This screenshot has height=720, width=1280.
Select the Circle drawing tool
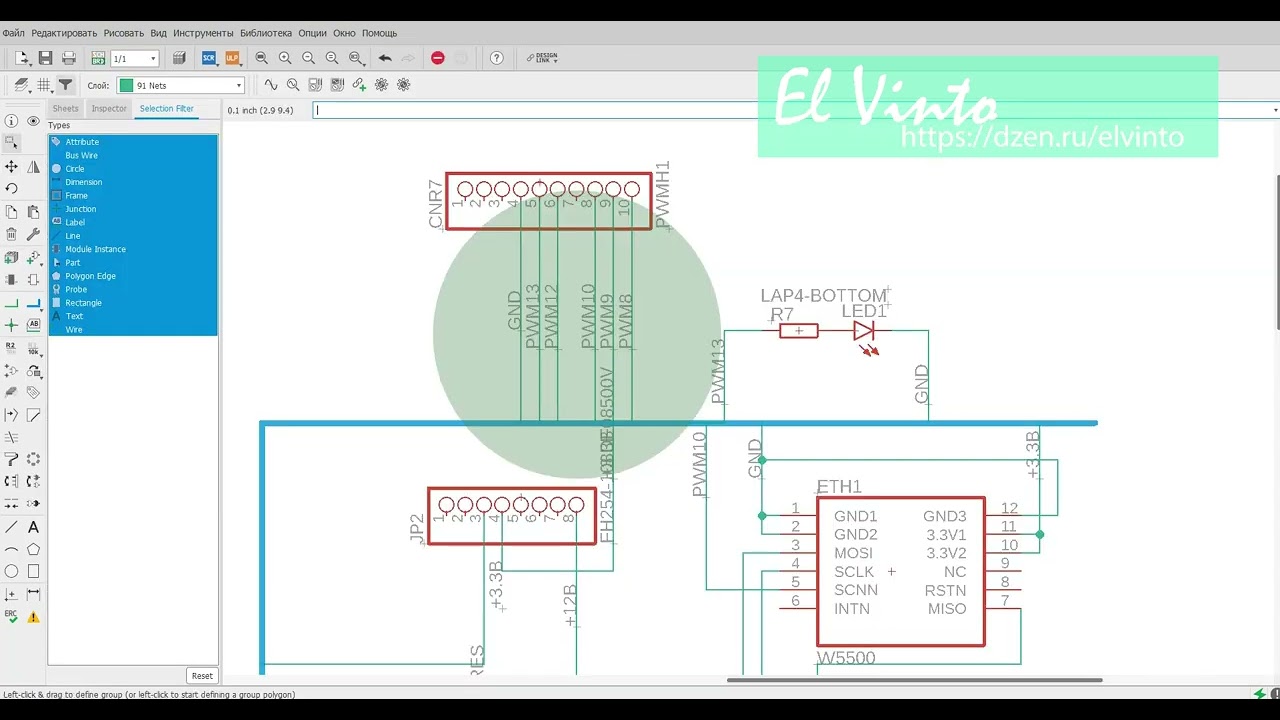pyautogui.click(x=12, y=572)
